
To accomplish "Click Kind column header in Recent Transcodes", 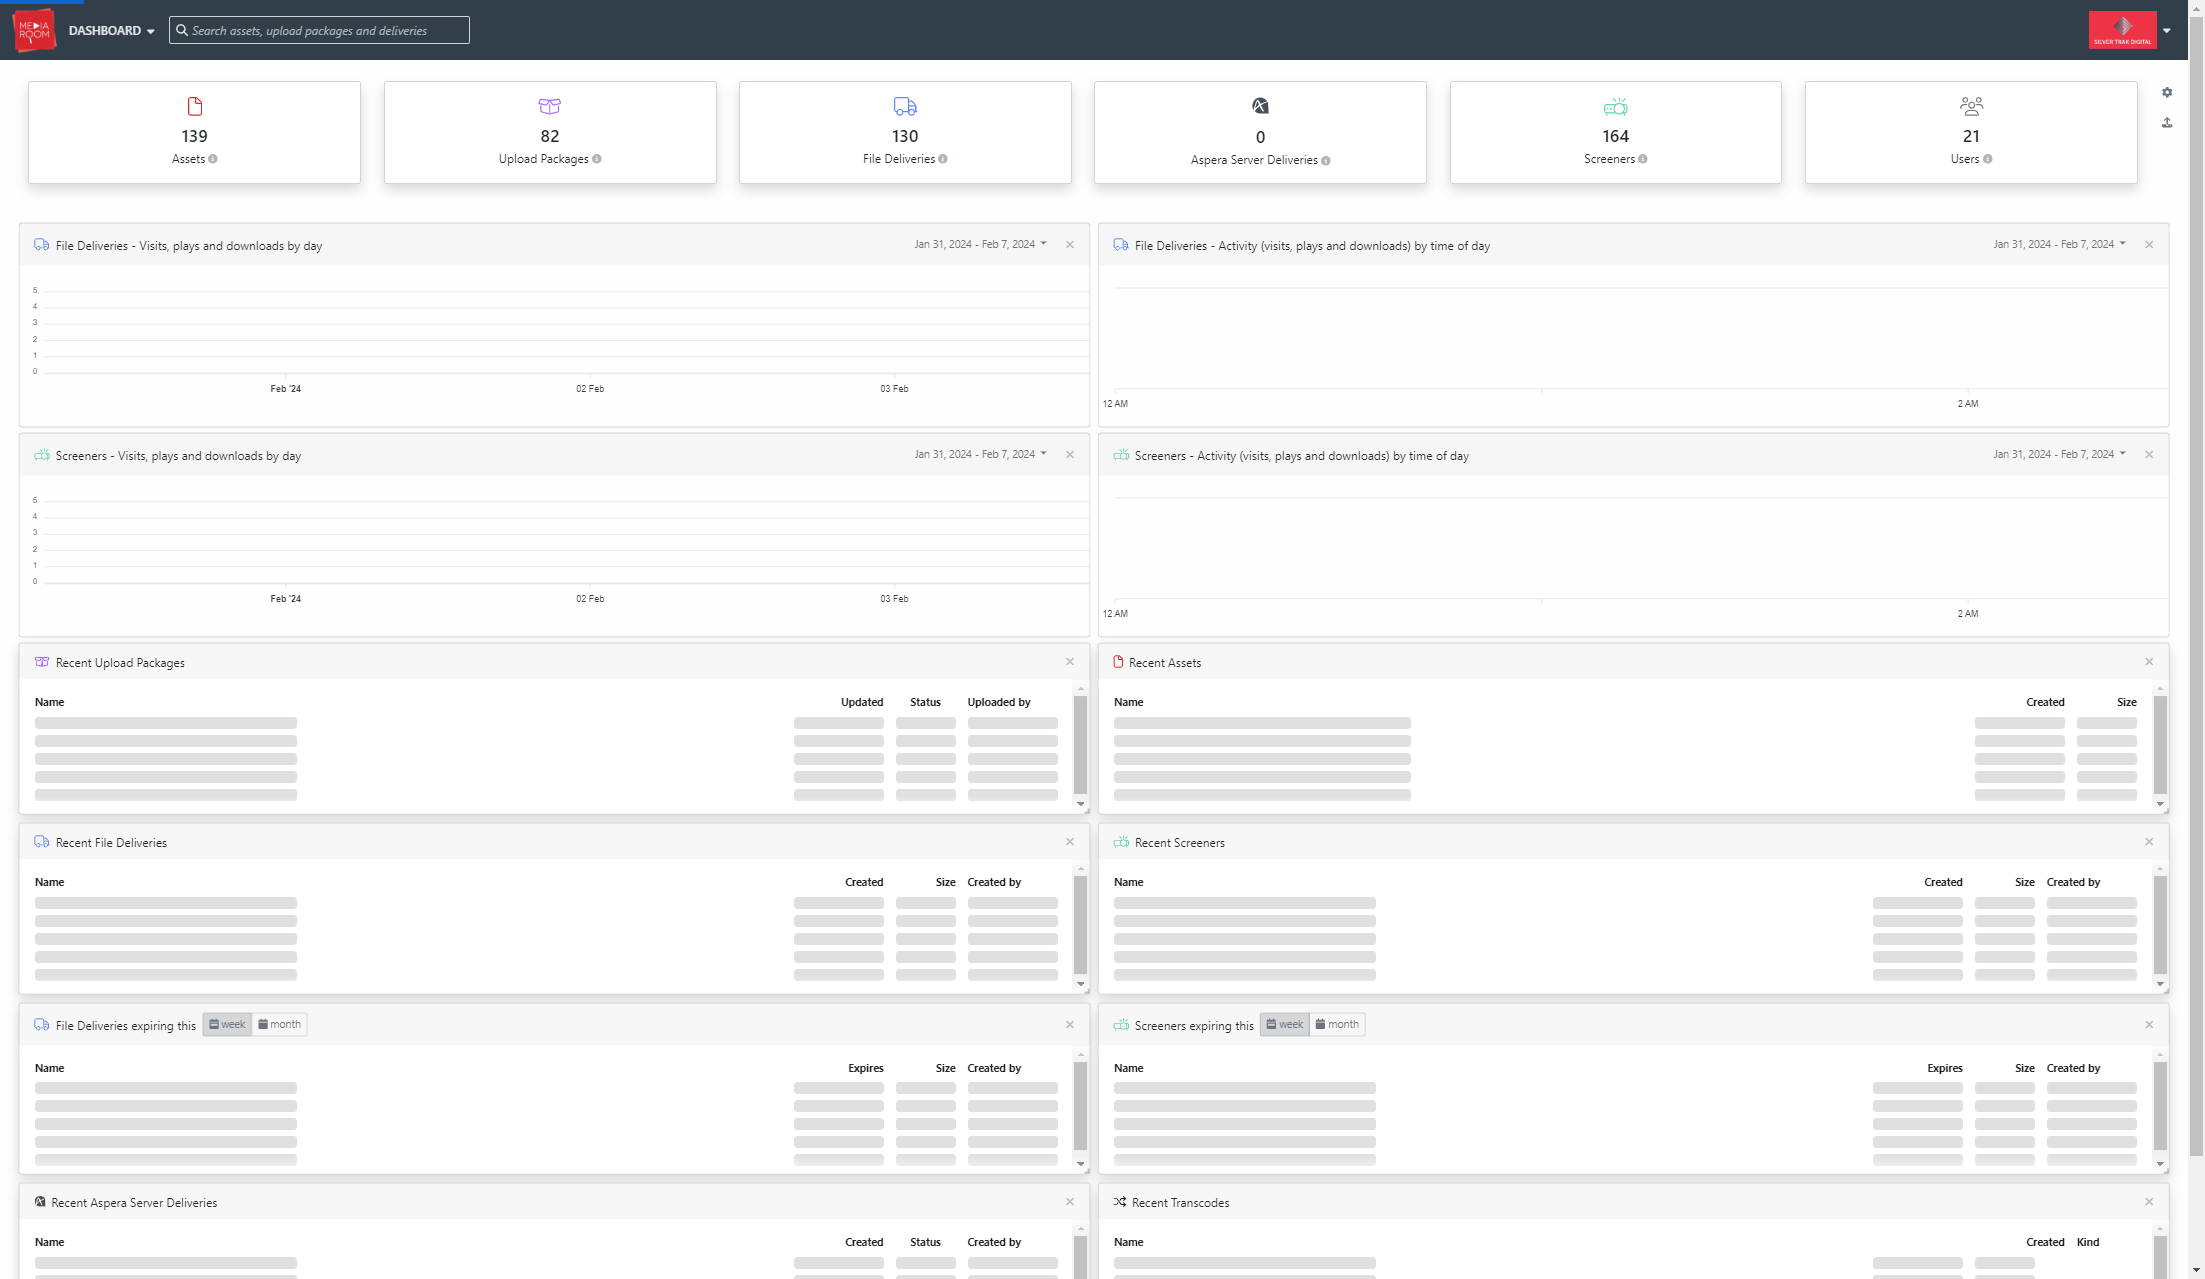I will coord(2088,1242).
